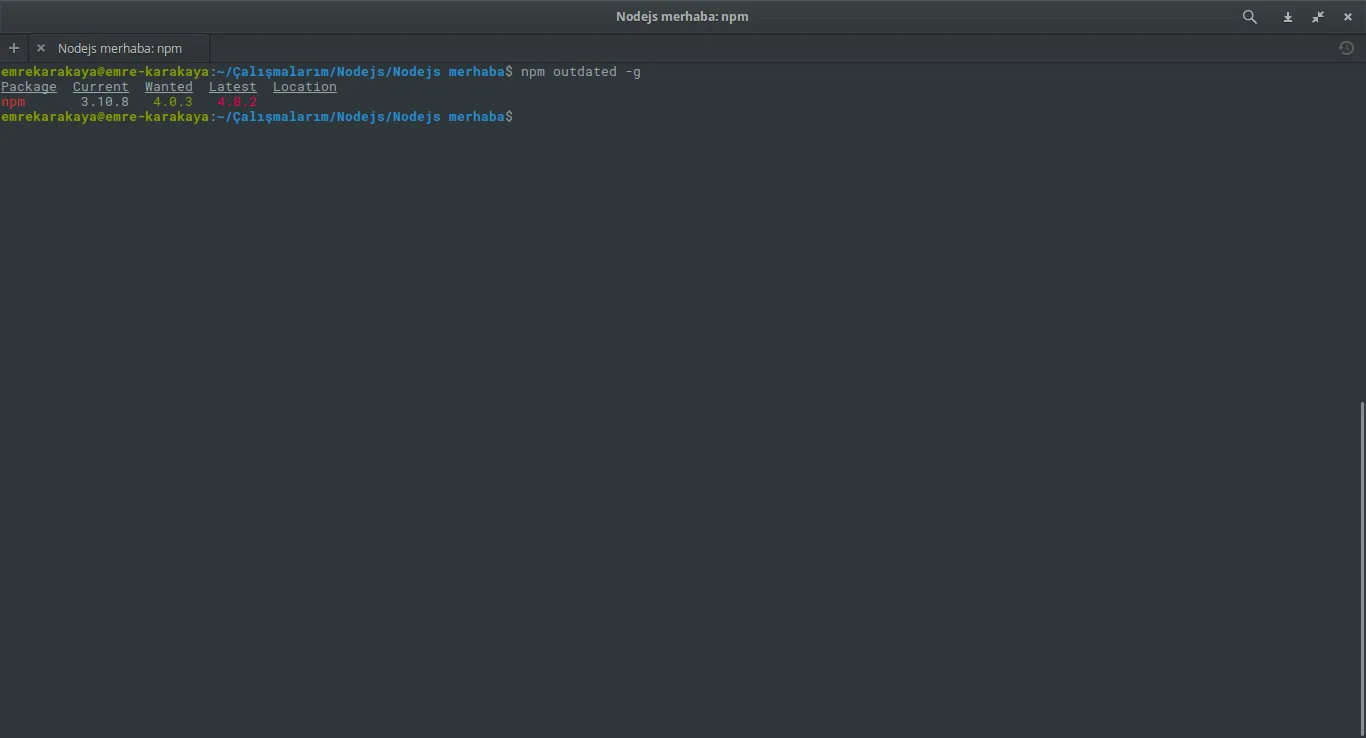Click the underlined "Current" column header
The image size is (1366, 738).
click(x=100, y=86)
